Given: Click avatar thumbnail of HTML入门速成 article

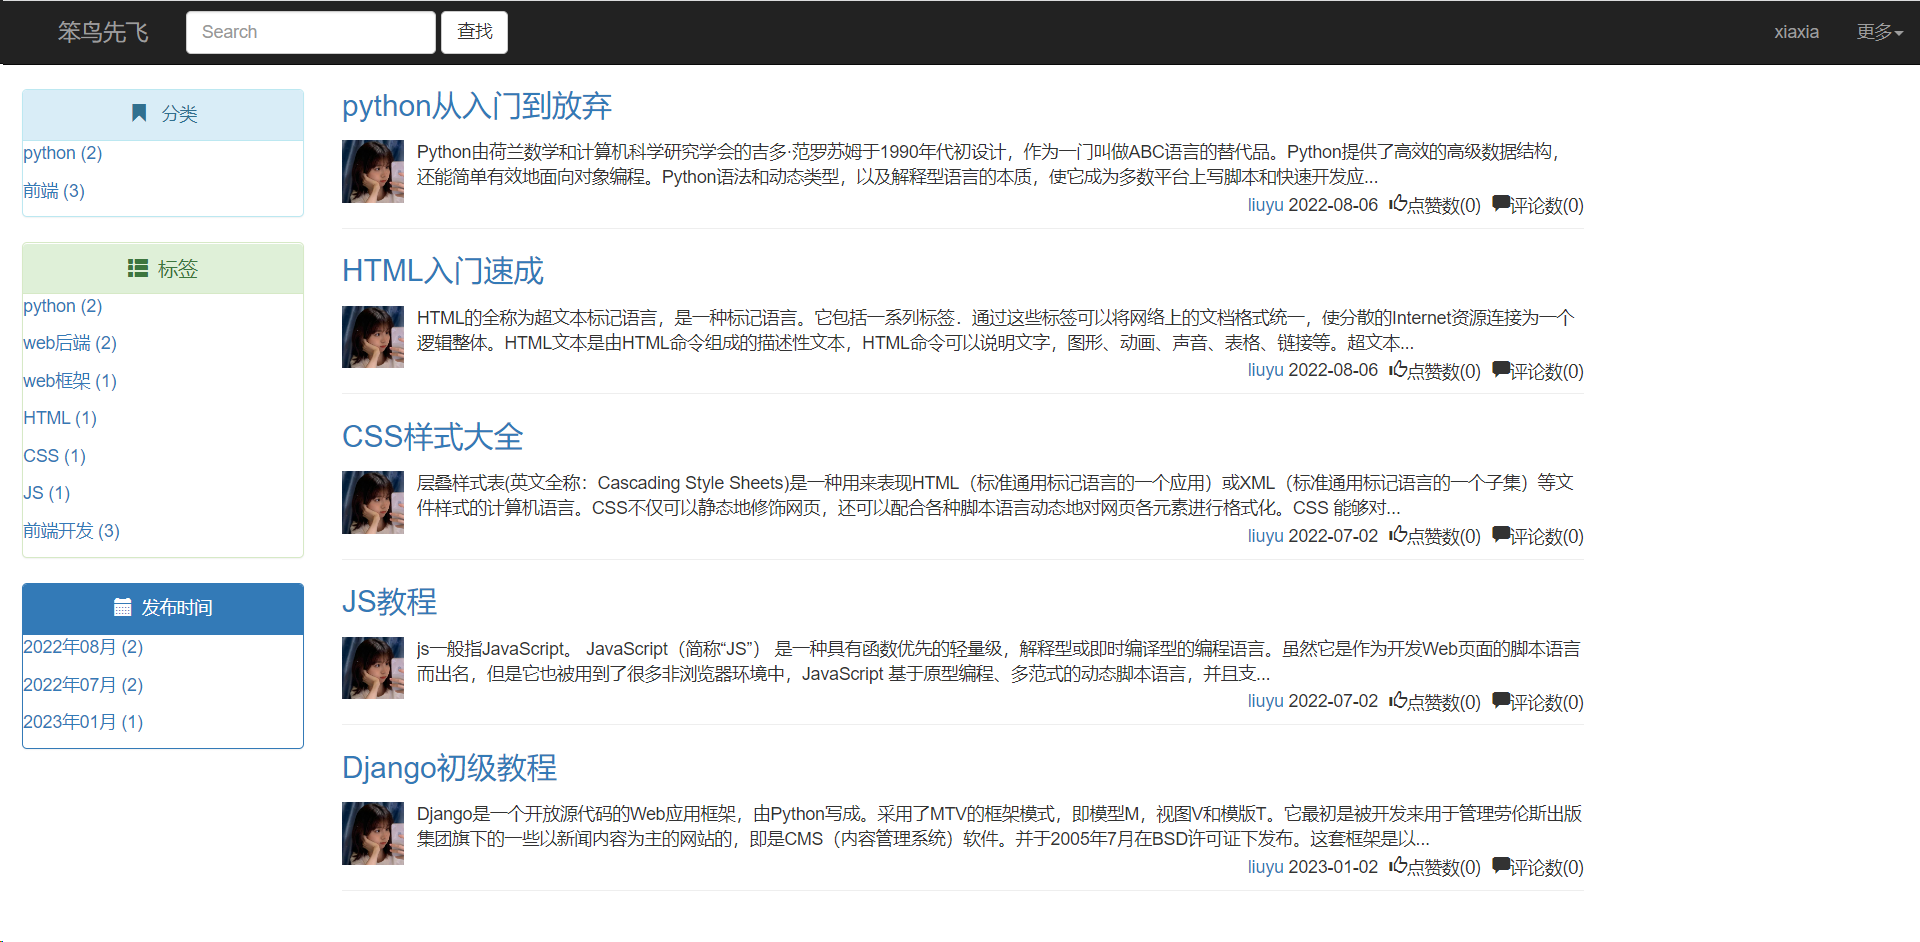Looking at the screenshot, I should point(373,337).
